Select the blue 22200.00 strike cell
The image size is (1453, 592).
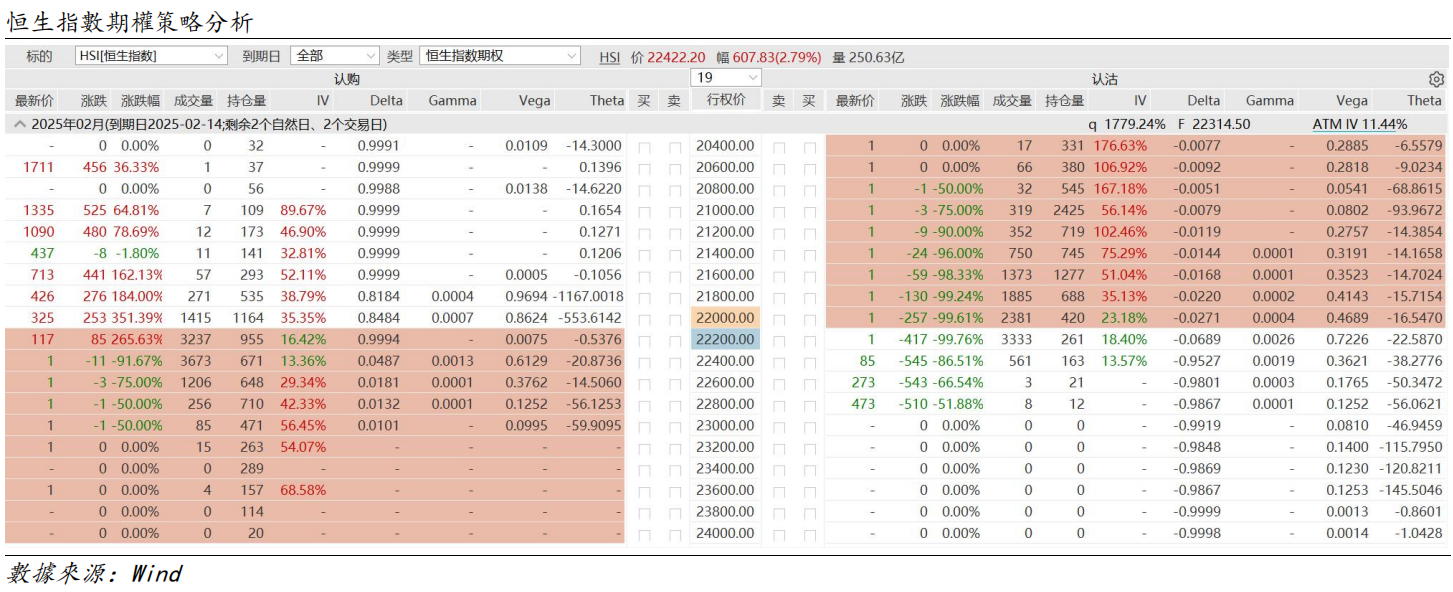click(x=726, y=340)
